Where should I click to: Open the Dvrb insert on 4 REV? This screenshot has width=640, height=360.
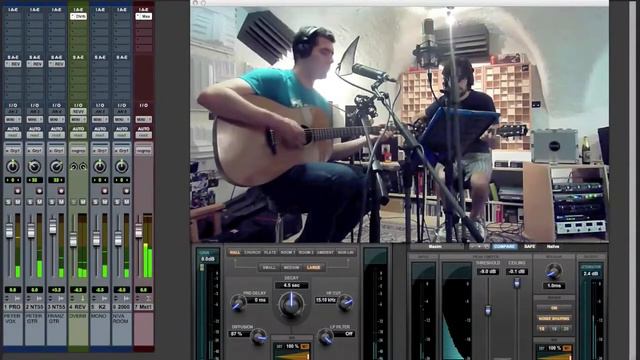coord(78,16)
